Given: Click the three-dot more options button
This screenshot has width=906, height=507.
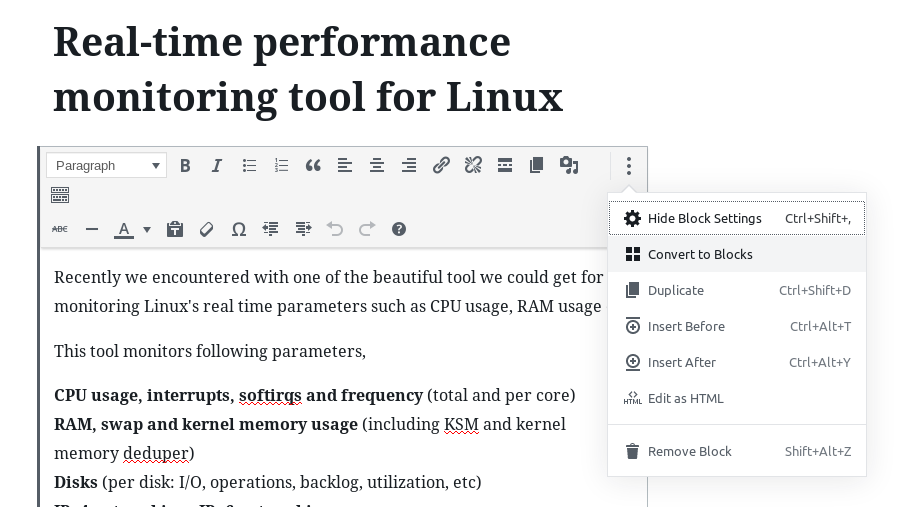Looking at the screenshot, I should [629, 166].
